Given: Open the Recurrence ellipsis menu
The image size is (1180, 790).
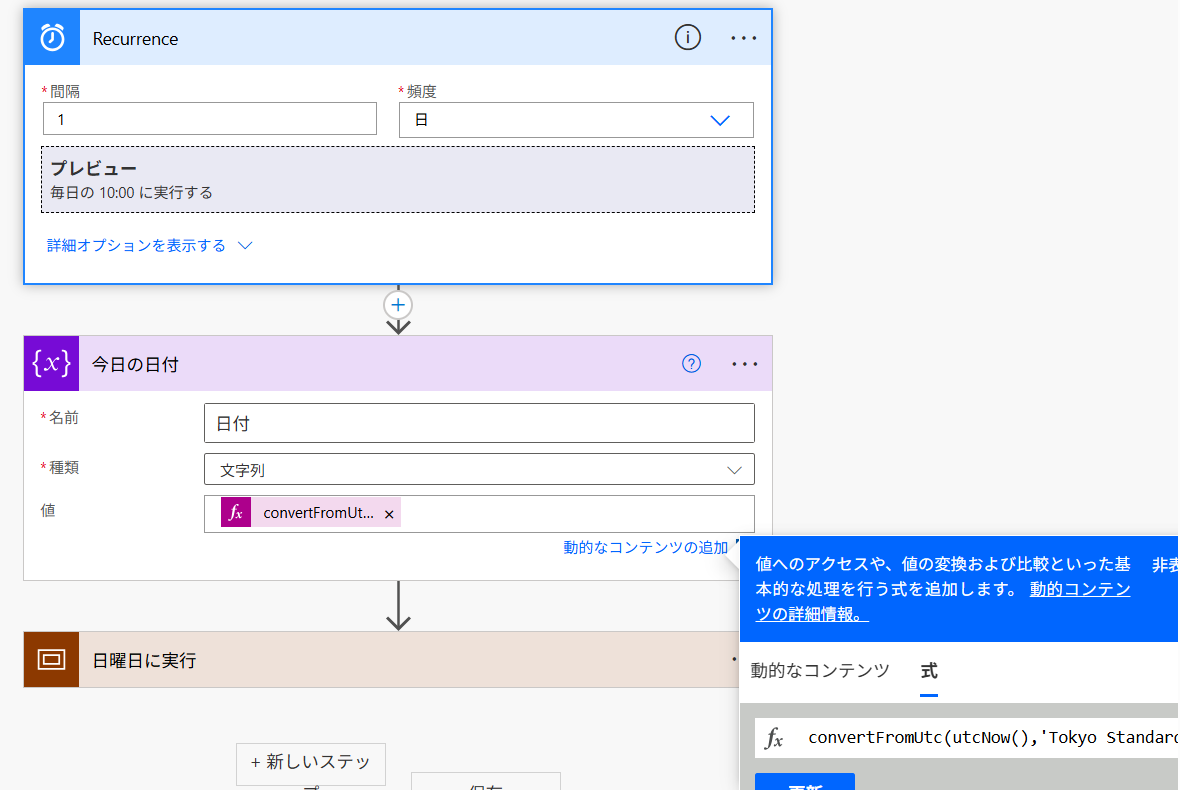Looking at the screenshot, I should pos(744,38).
